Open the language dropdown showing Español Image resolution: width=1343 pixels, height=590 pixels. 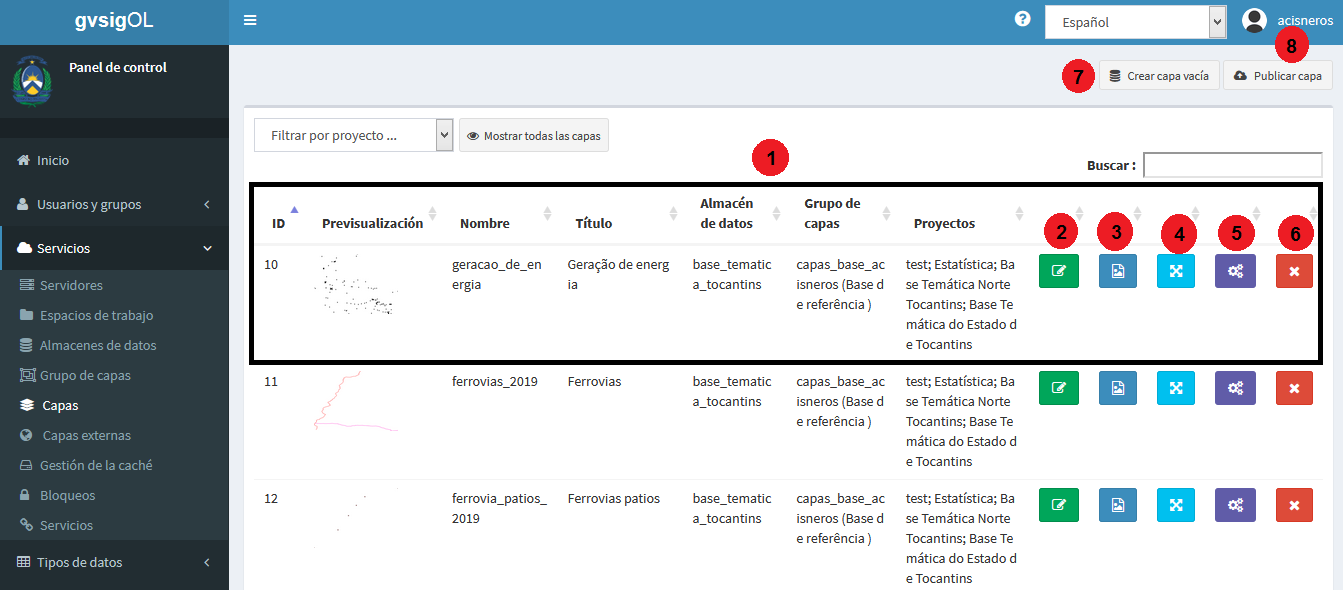click(x=1135, y=22)
